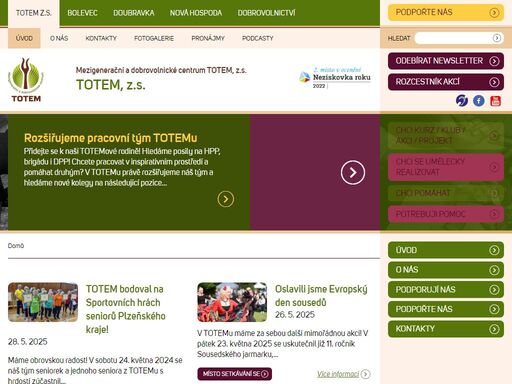Open KONTAKTY in the green sidebar
512x384 pixels.
[x=446, y=329]
